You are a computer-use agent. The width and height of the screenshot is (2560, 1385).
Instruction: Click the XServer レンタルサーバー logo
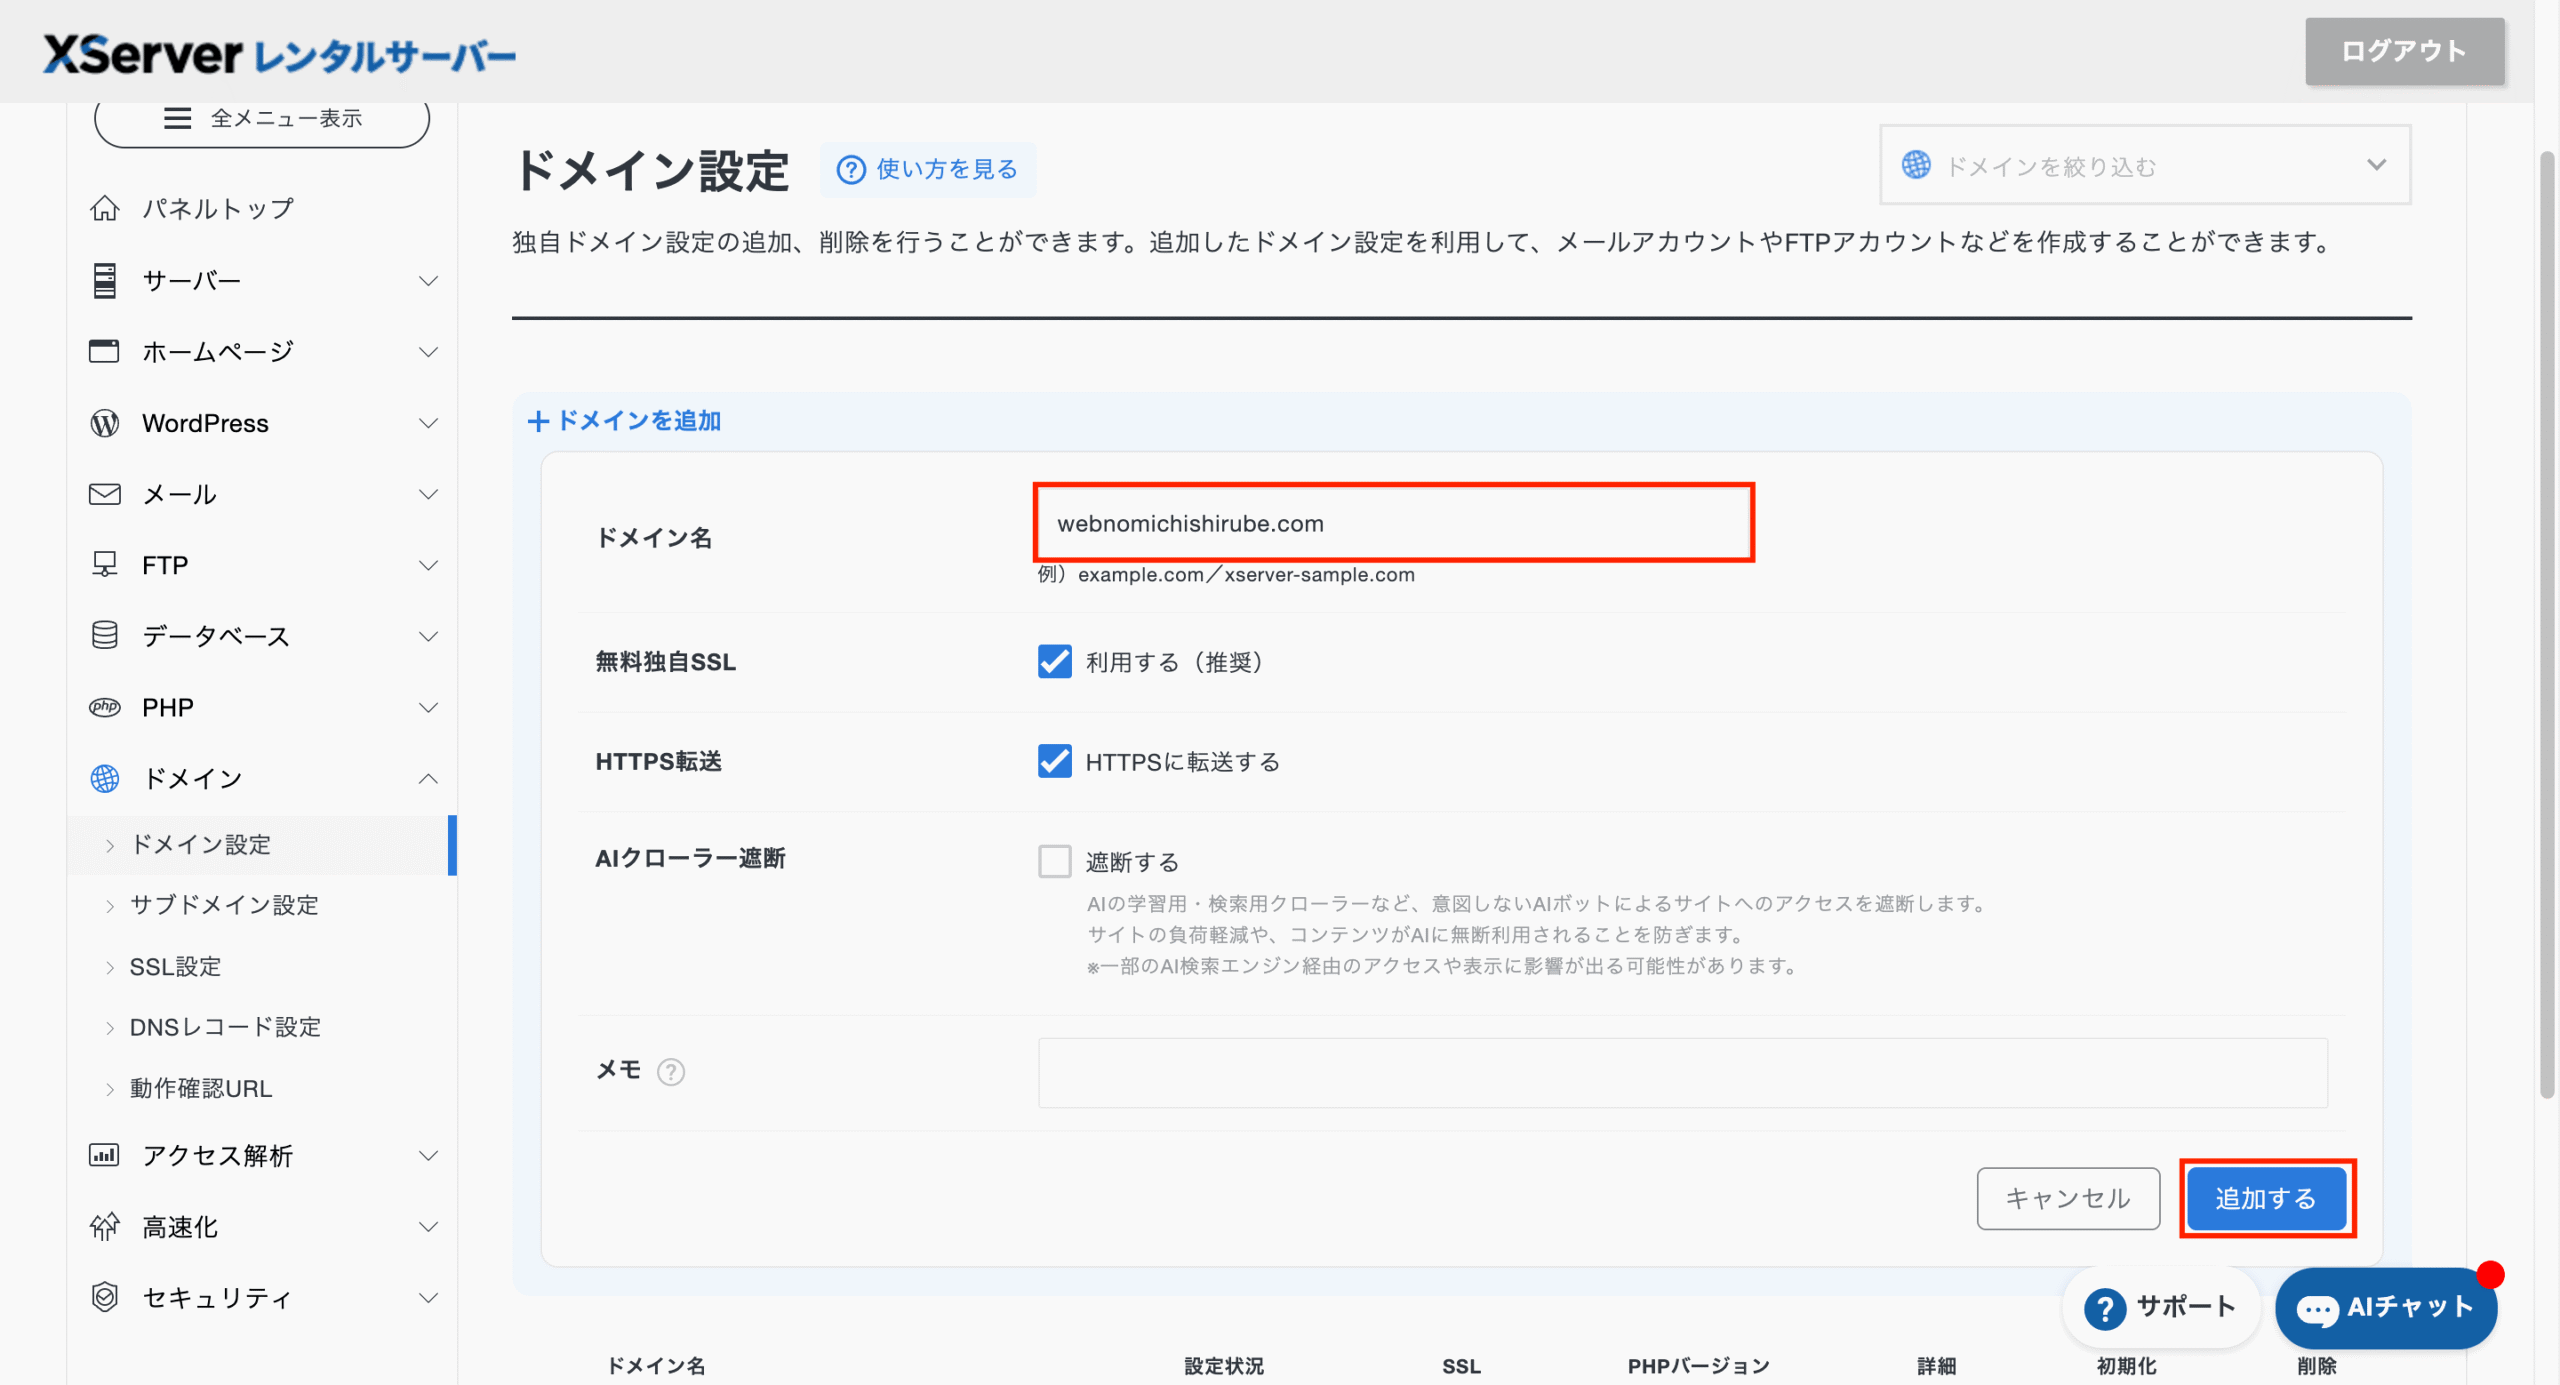coord(279,54)
